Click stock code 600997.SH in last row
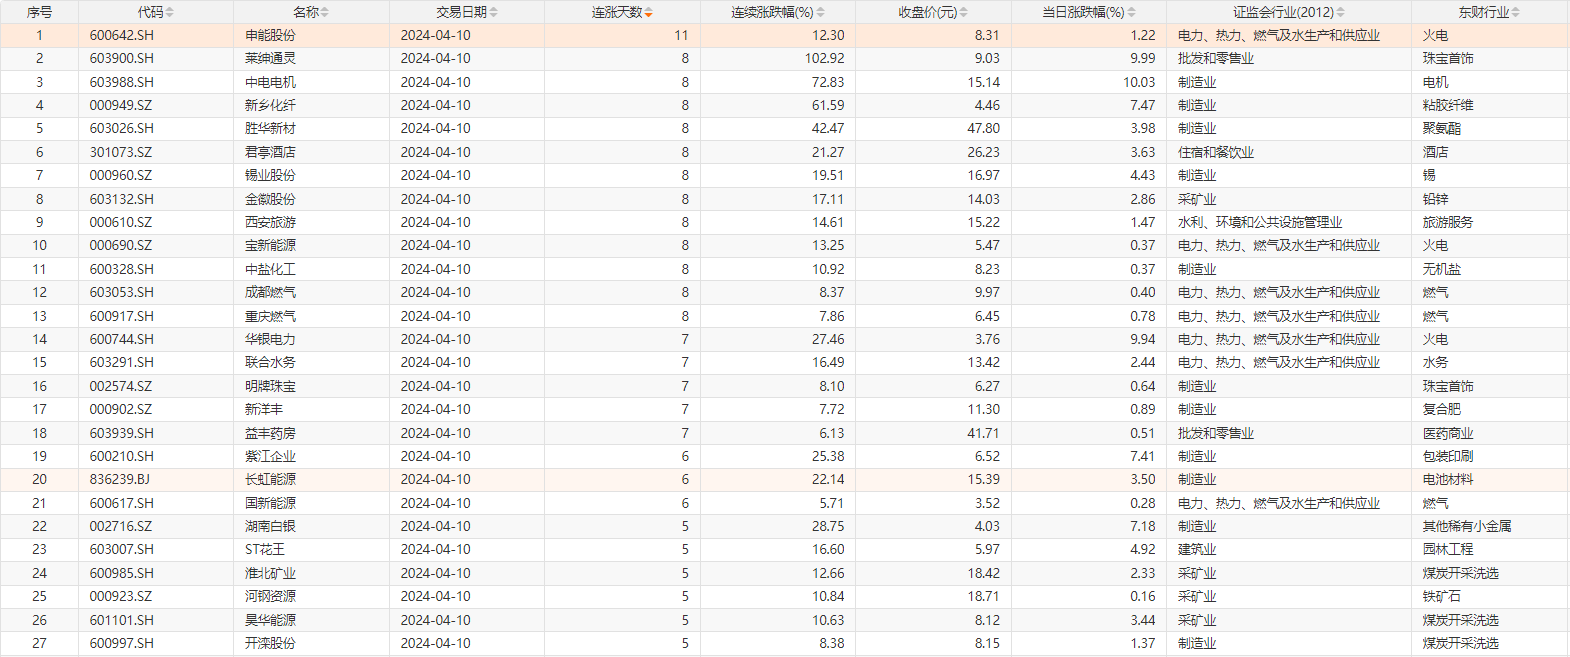Image resolution: width=1570 pixels, height=657 pixels. pyautogui.click(x=122, y=643)
